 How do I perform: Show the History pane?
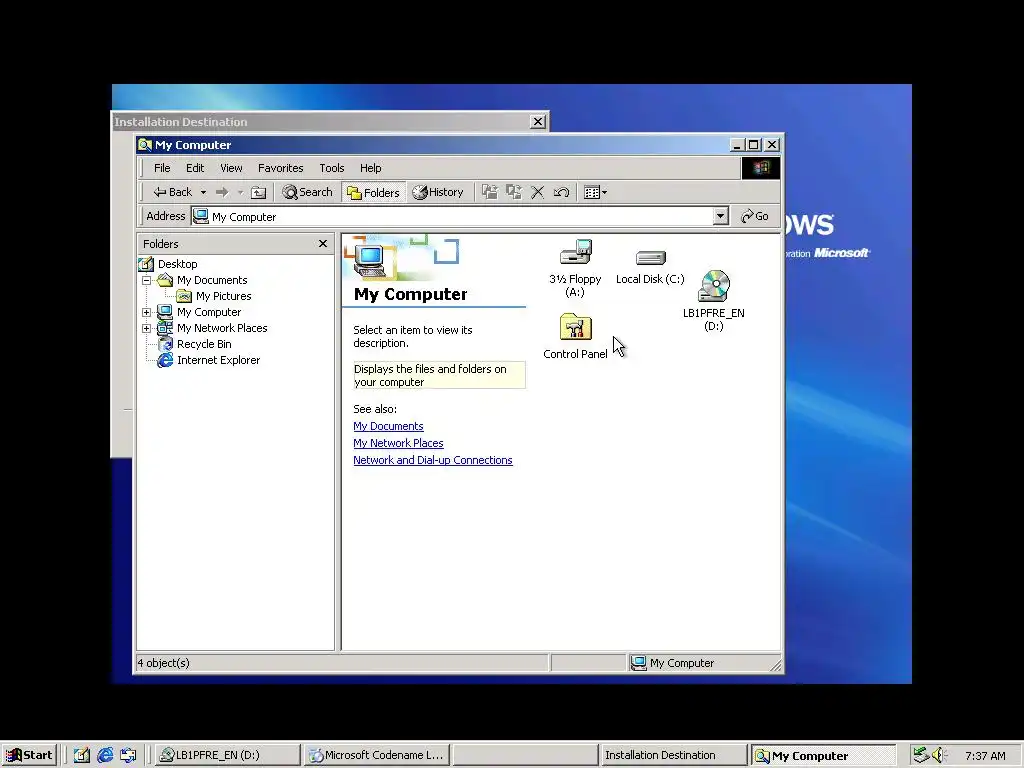tap(438, 192)
